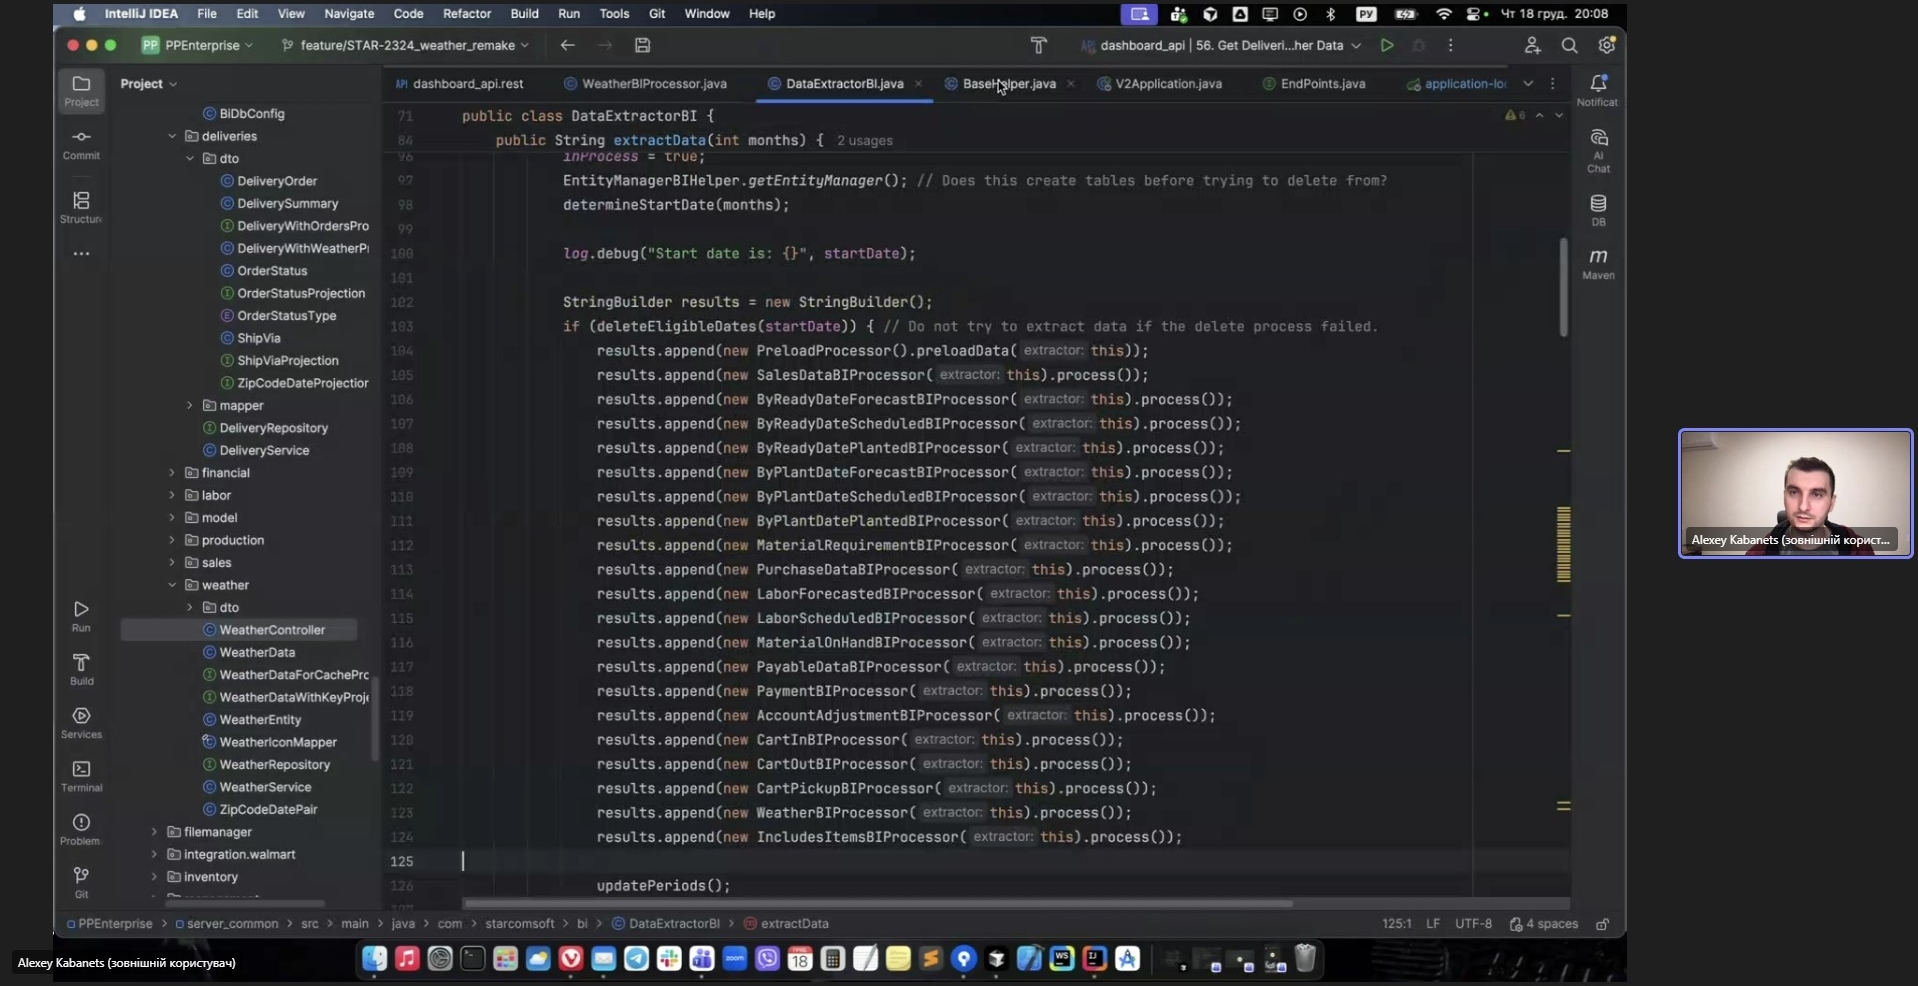Open the Structure tool window

[81, 207]
